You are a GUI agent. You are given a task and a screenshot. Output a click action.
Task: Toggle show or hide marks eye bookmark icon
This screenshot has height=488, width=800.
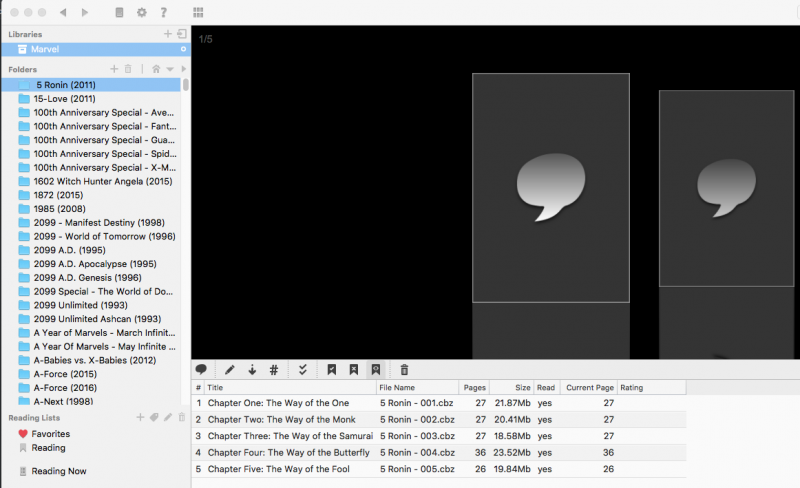376,370
